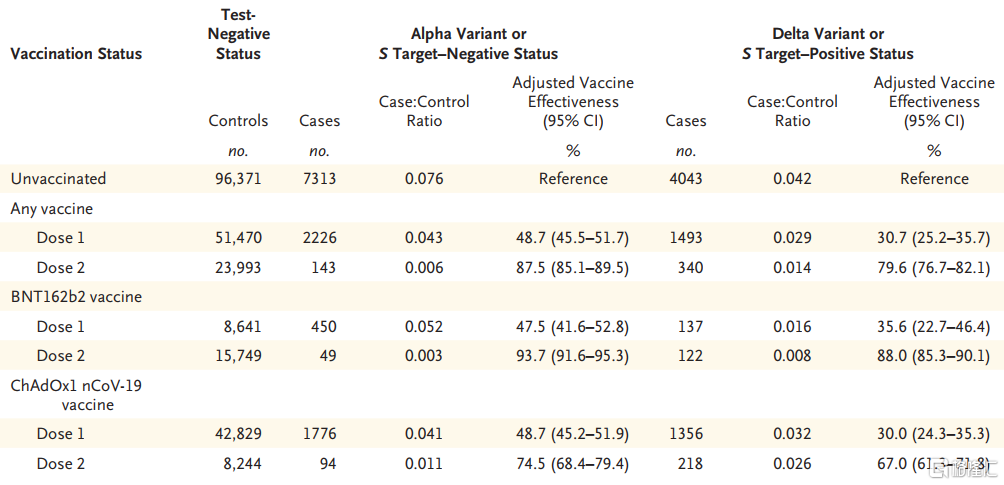The height and width of the screenshot is (485, 1004).
Task: Click the "Reference" cell under Alpha Variant
Action: [573, 179]
